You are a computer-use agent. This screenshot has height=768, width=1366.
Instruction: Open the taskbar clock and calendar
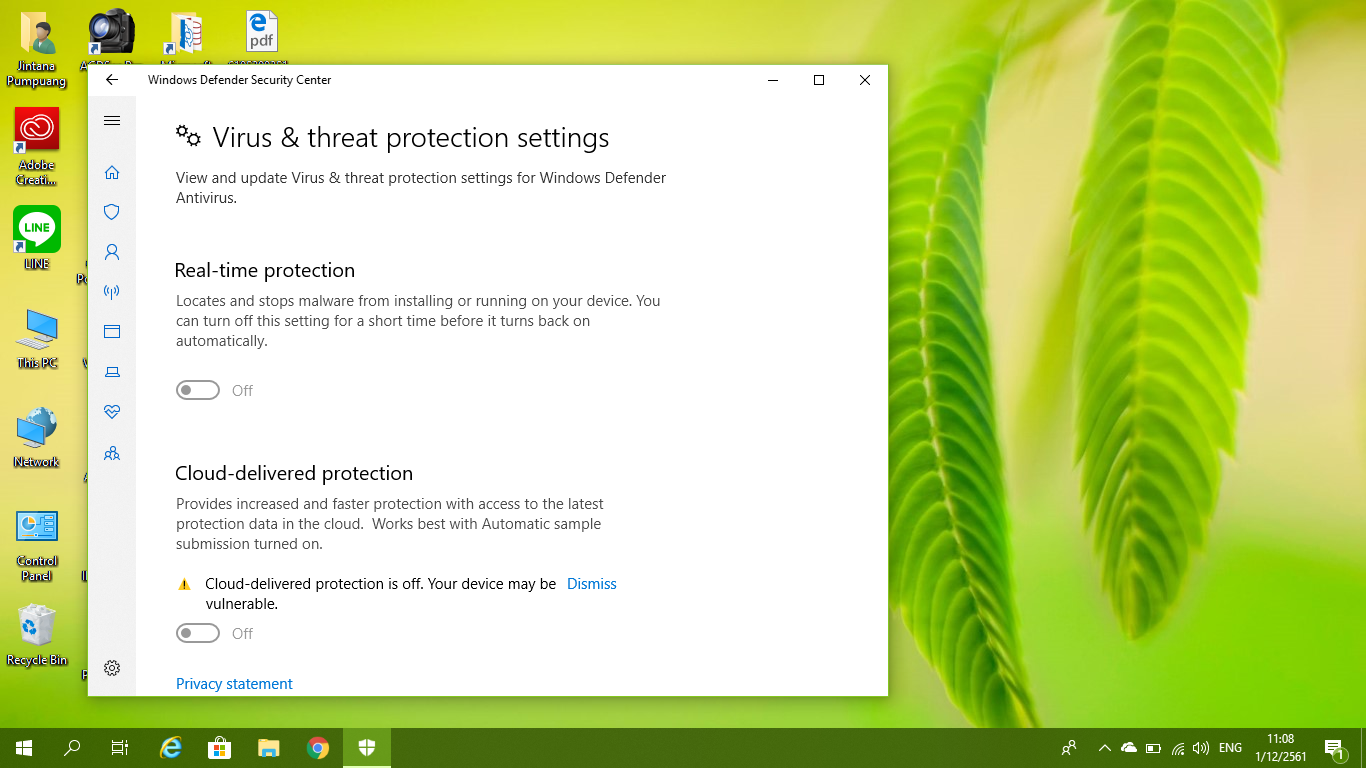(1280, 748)
